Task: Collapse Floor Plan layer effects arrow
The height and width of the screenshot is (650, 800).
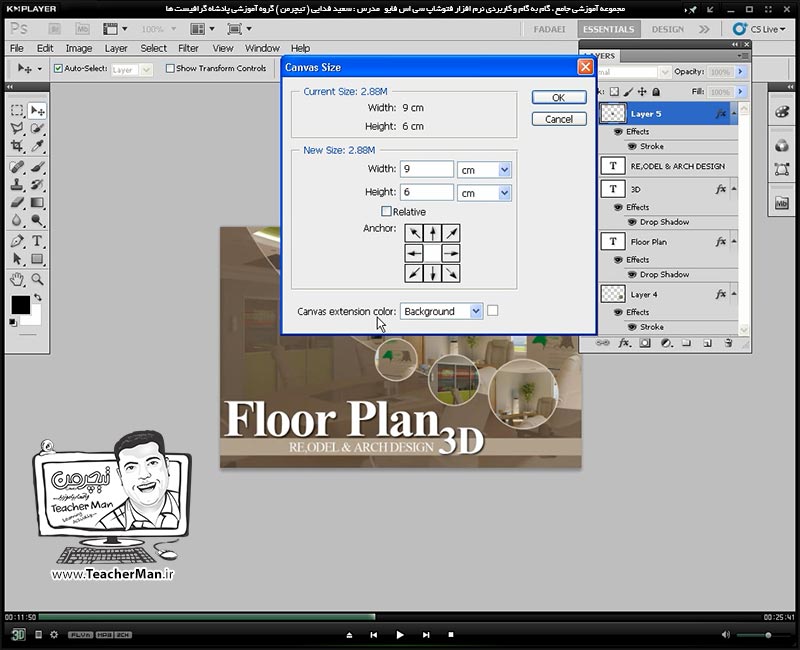Action: pyautogui.click(x=734, y=241)
